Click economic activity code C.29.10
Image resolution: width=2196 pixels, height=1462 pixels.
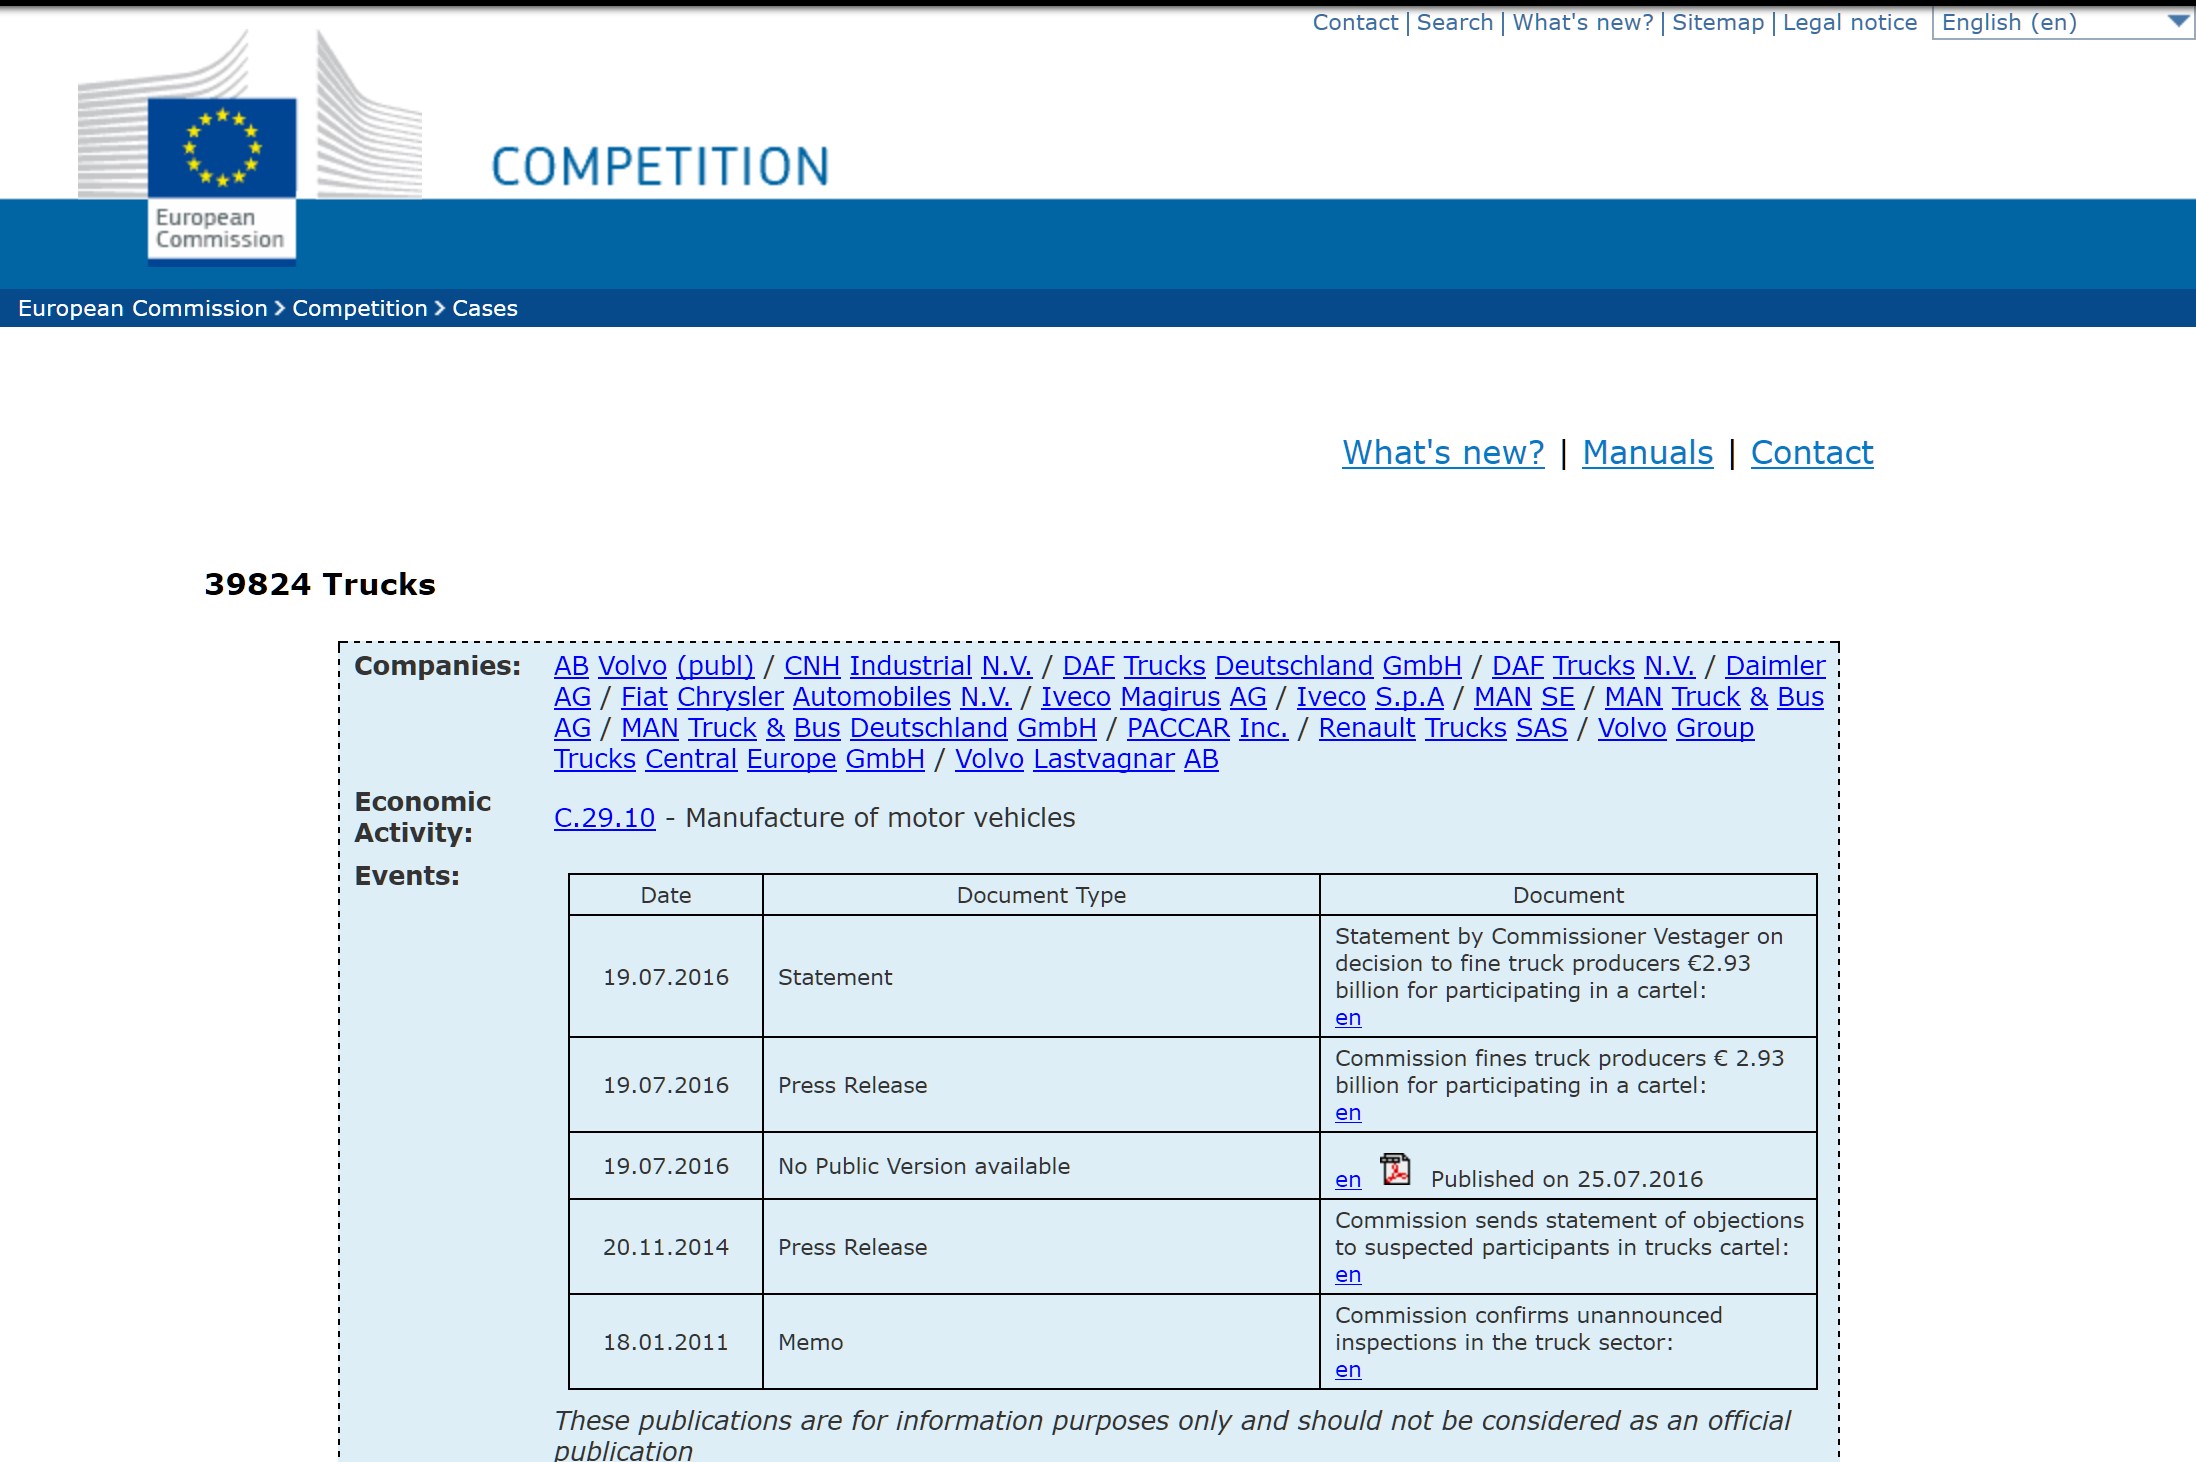[604, 818]
